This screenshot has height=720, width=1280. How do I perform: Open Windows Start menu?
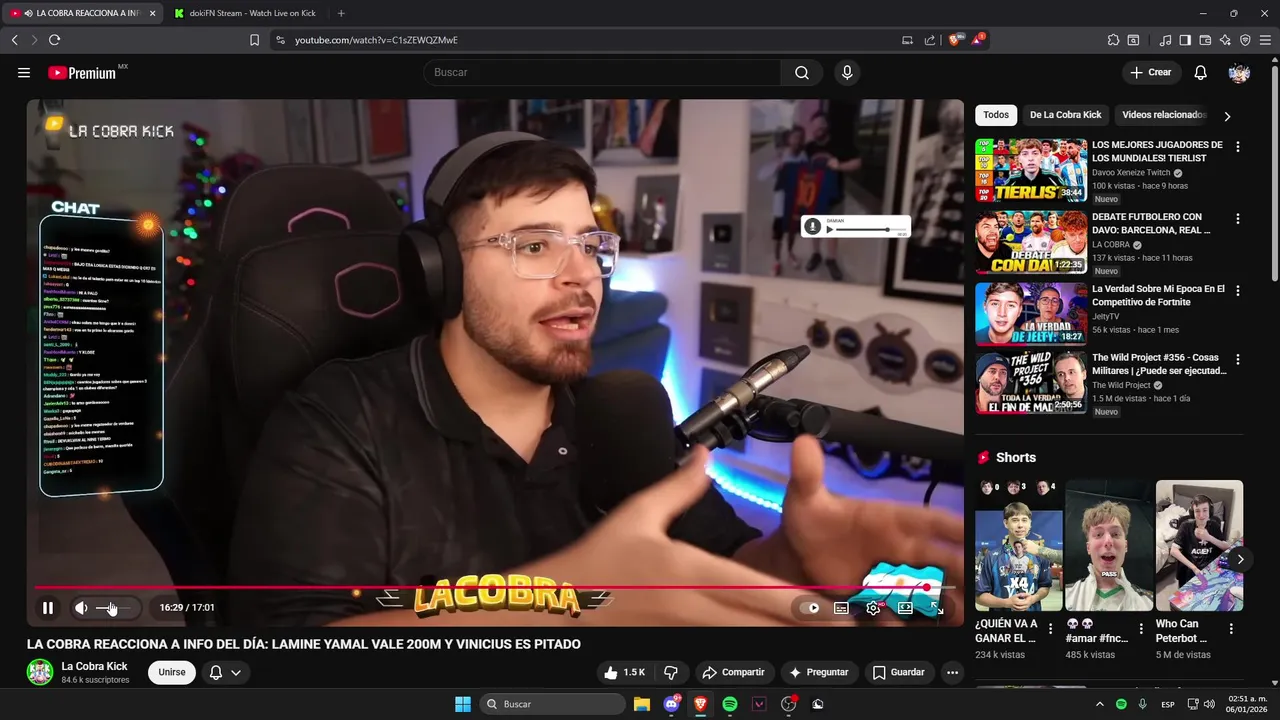(x=463, y=704)
